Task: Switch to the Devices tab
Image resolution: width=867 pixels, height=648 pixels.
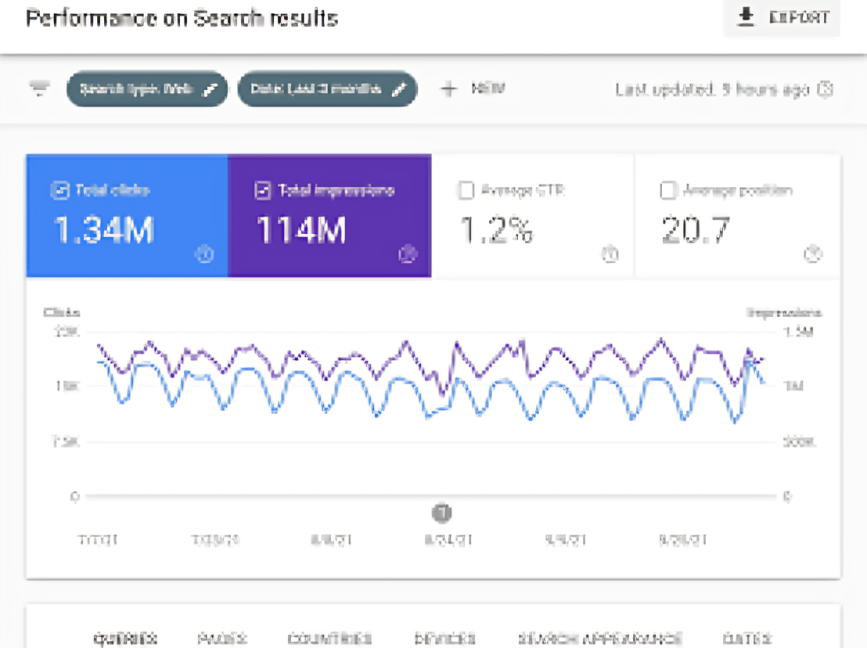Action: coord(445,638)
